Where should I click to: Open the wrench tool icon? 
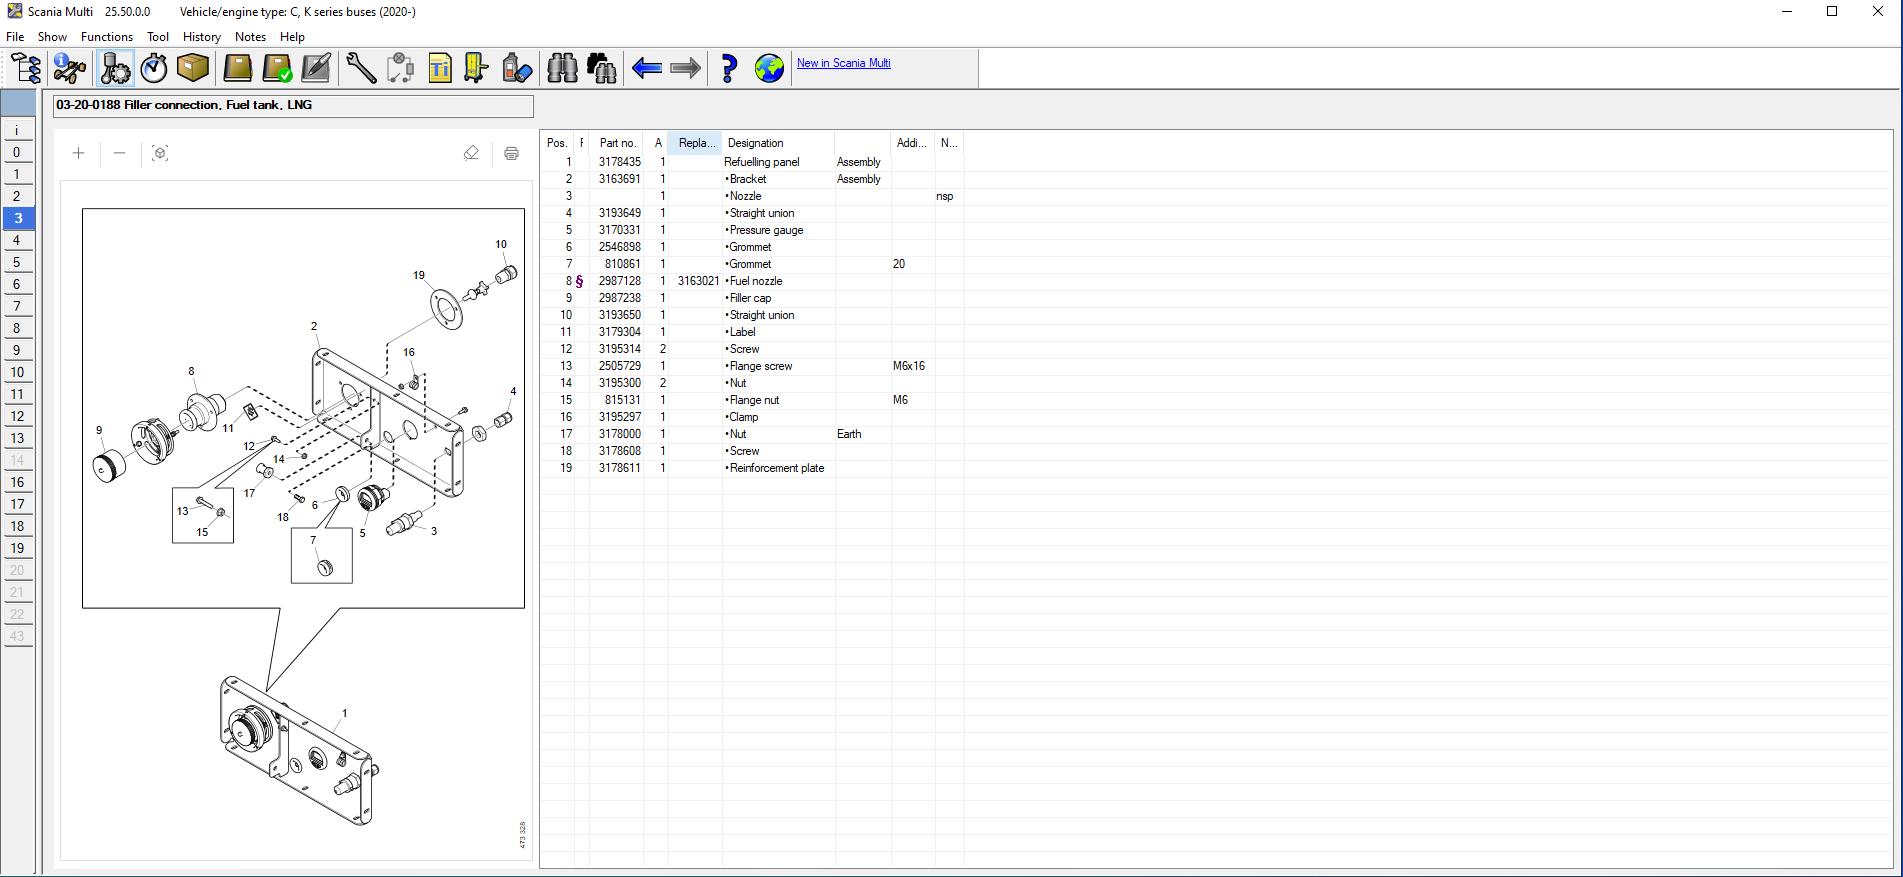click(361, 68)
